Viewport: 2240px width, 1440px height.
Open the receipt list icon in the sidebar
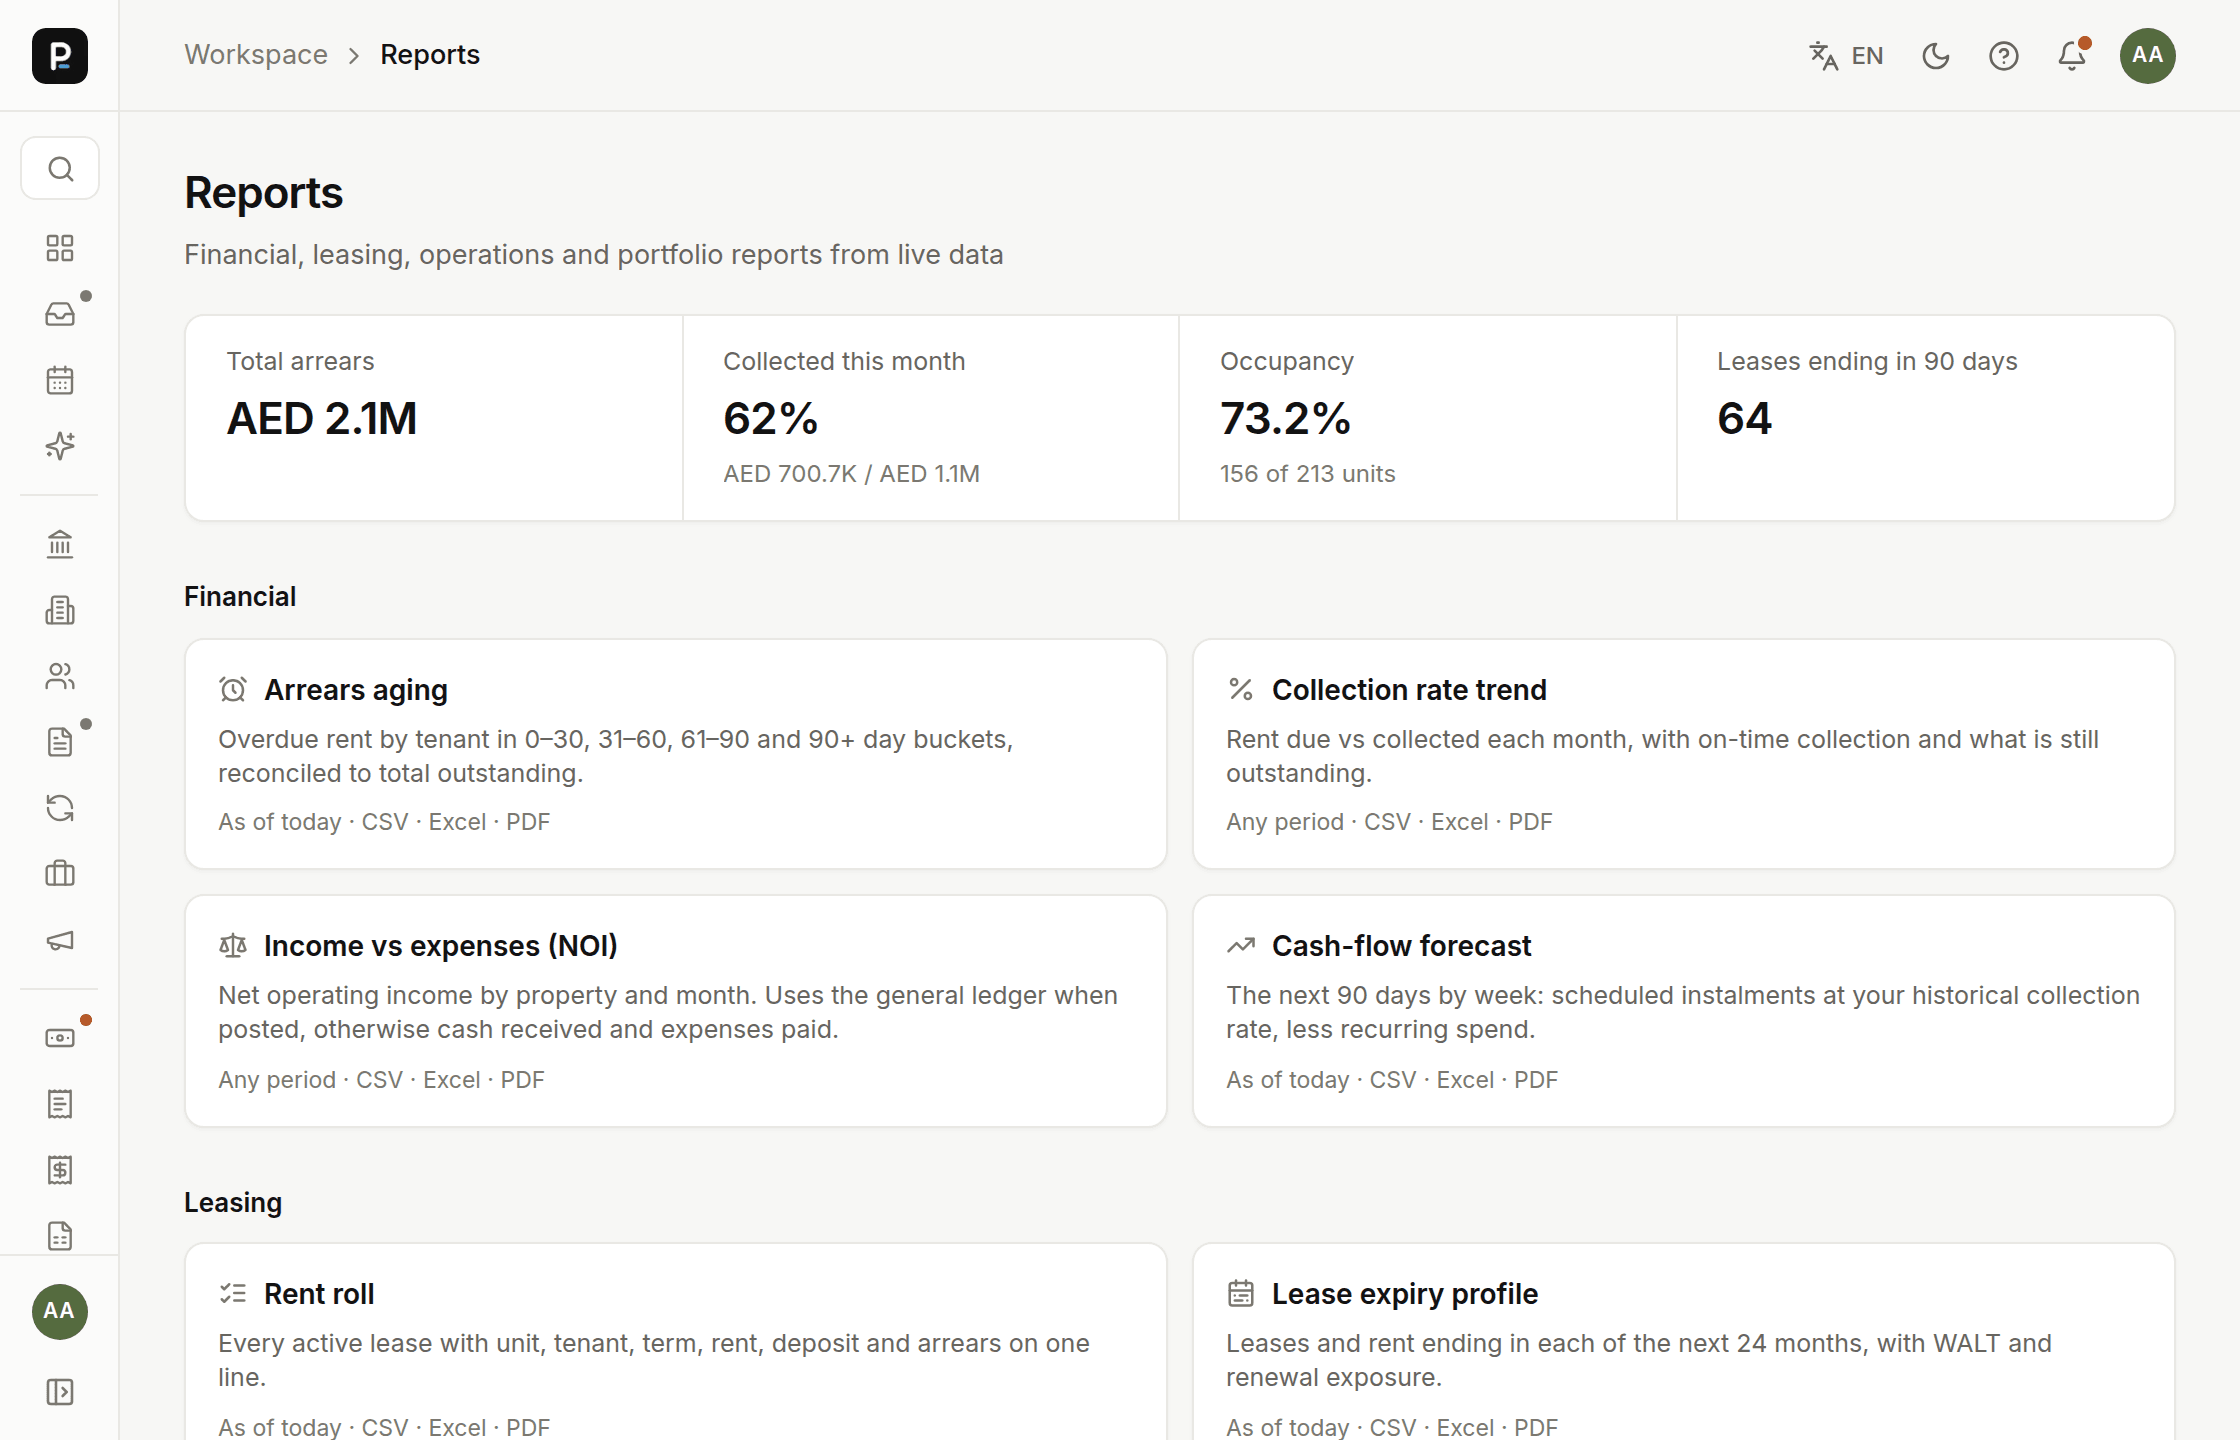pyautogui.click(x=60, y=1104)
